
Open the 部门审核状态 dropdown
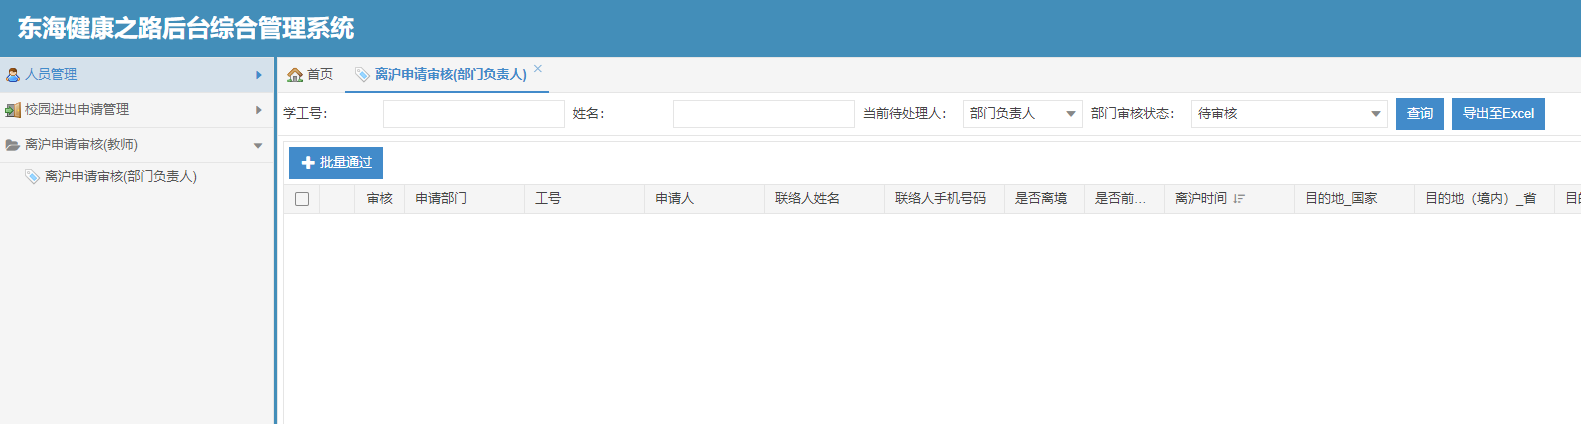pos(1376,114)
